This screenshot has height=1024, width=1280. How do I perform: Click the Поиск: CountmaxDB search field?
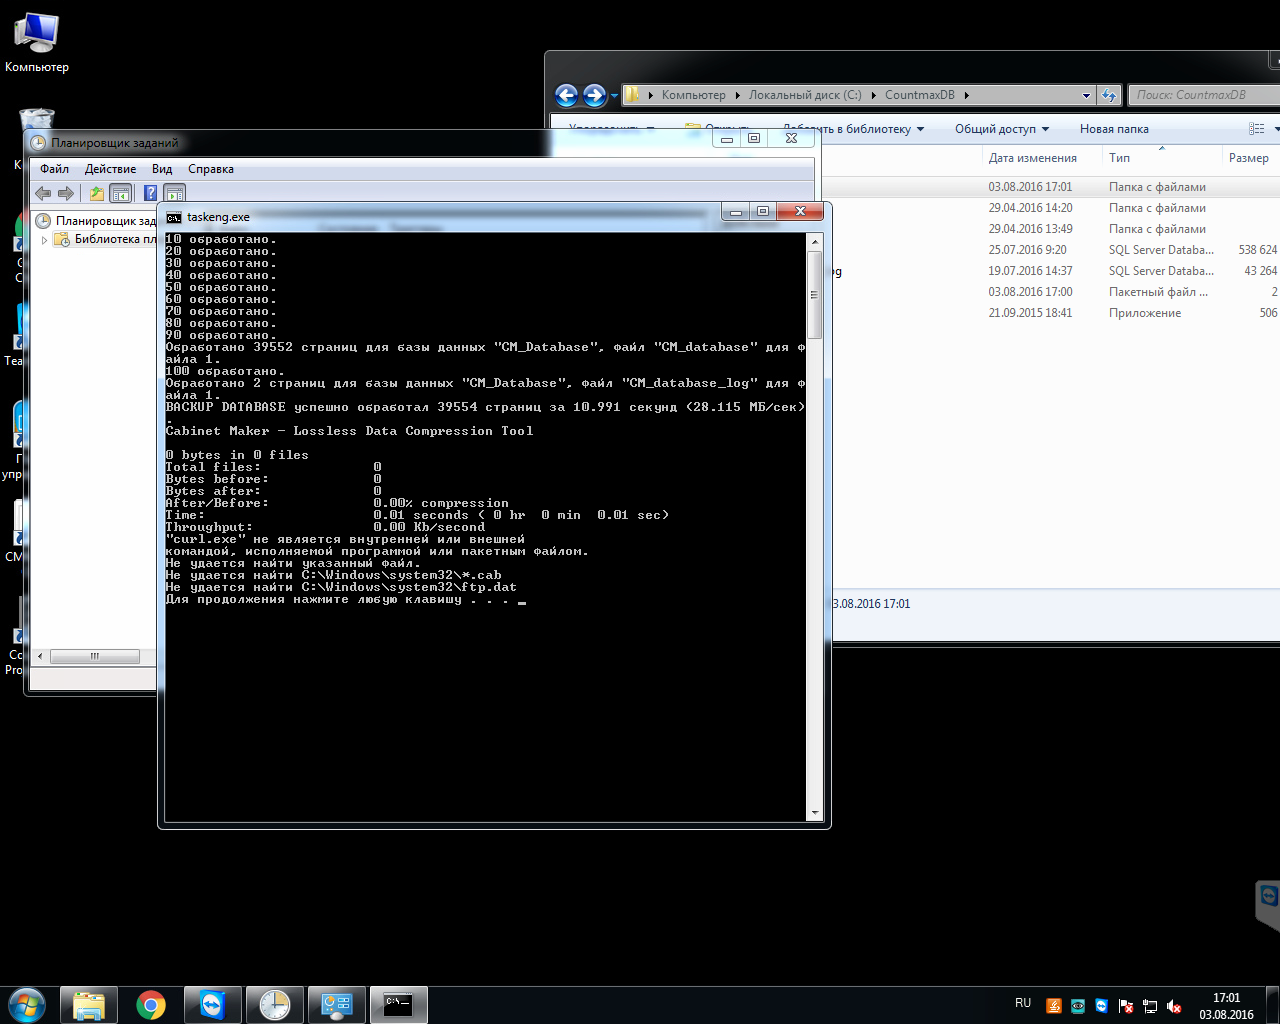point(1204,95)
